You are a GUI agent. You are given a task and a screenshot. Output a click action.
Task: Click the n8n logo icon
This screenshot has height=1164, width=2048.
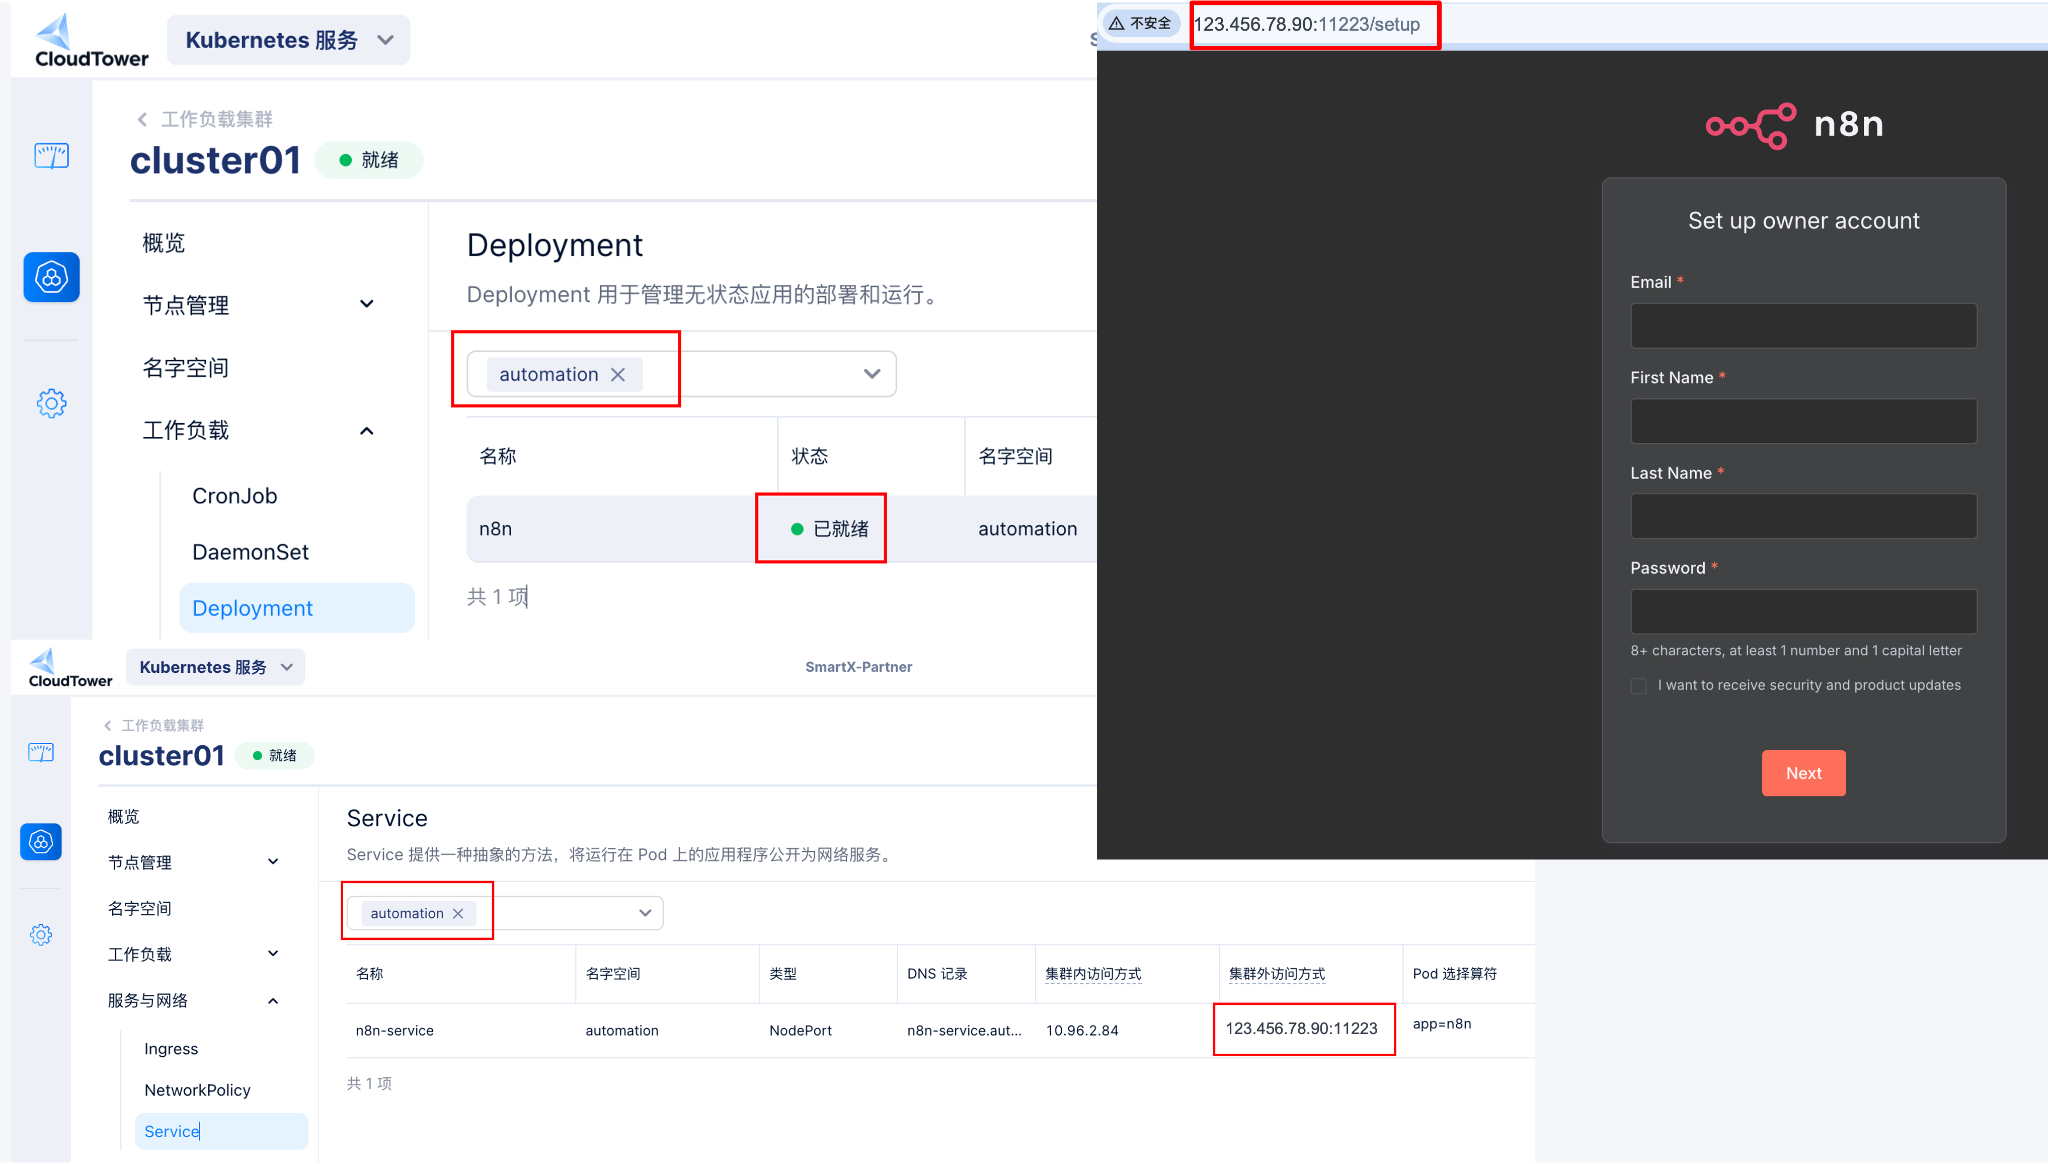[1750, 126]
